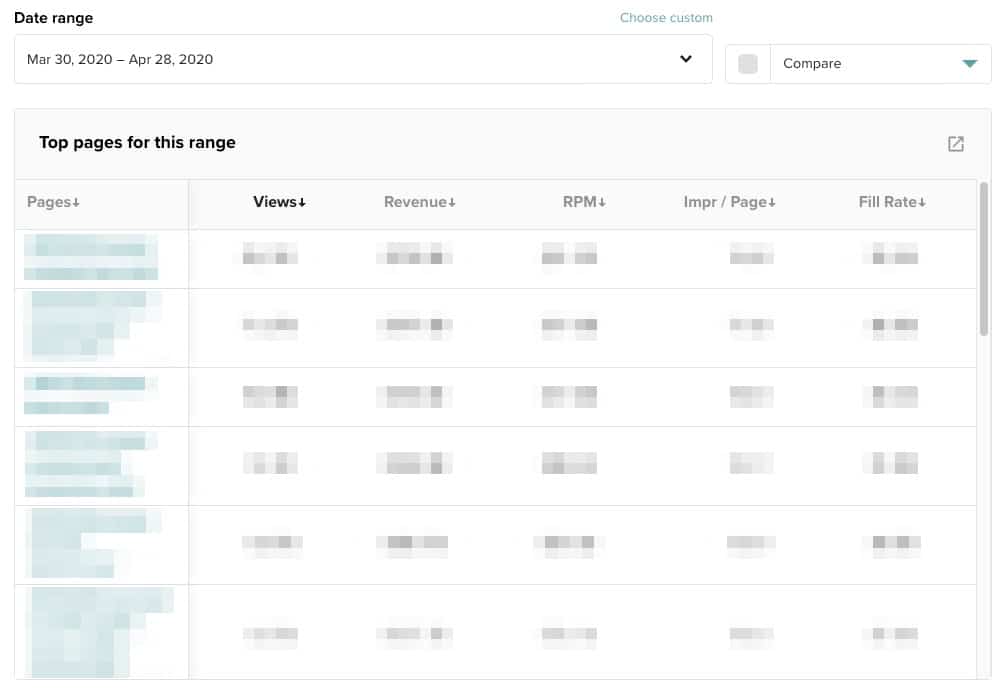Image resolution: width=1006 pixels, height=694 pixels.
Task: Enable the Compare checkbox
Action: pos(746,62)
